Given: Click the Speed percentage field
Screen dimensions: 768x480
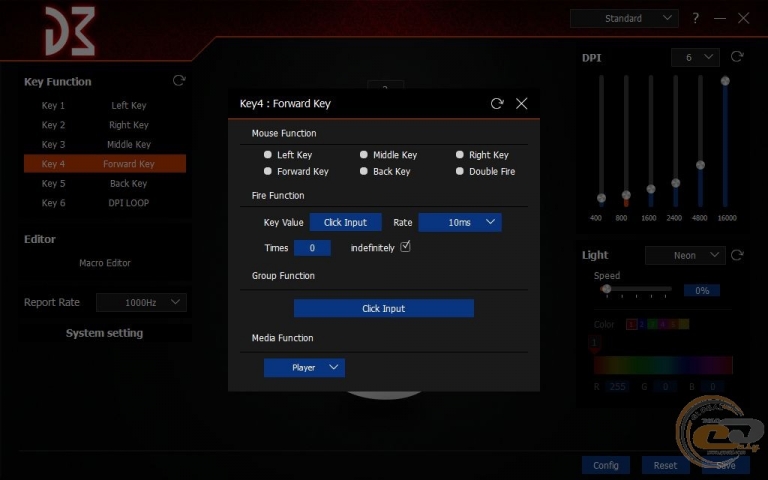Looking at the screenshot, I should point(702,290).
